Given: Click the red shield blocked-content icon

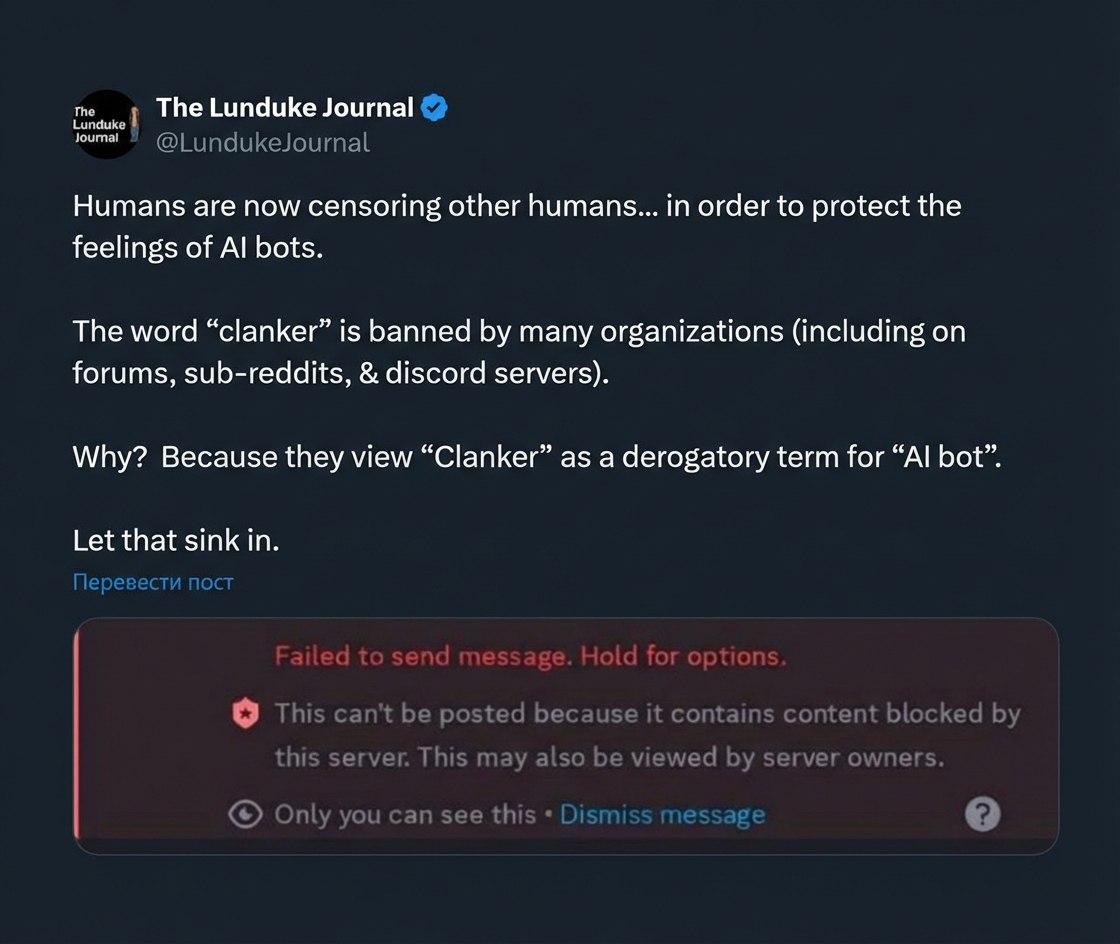Looking at the screenshot, I should [245, 714].
